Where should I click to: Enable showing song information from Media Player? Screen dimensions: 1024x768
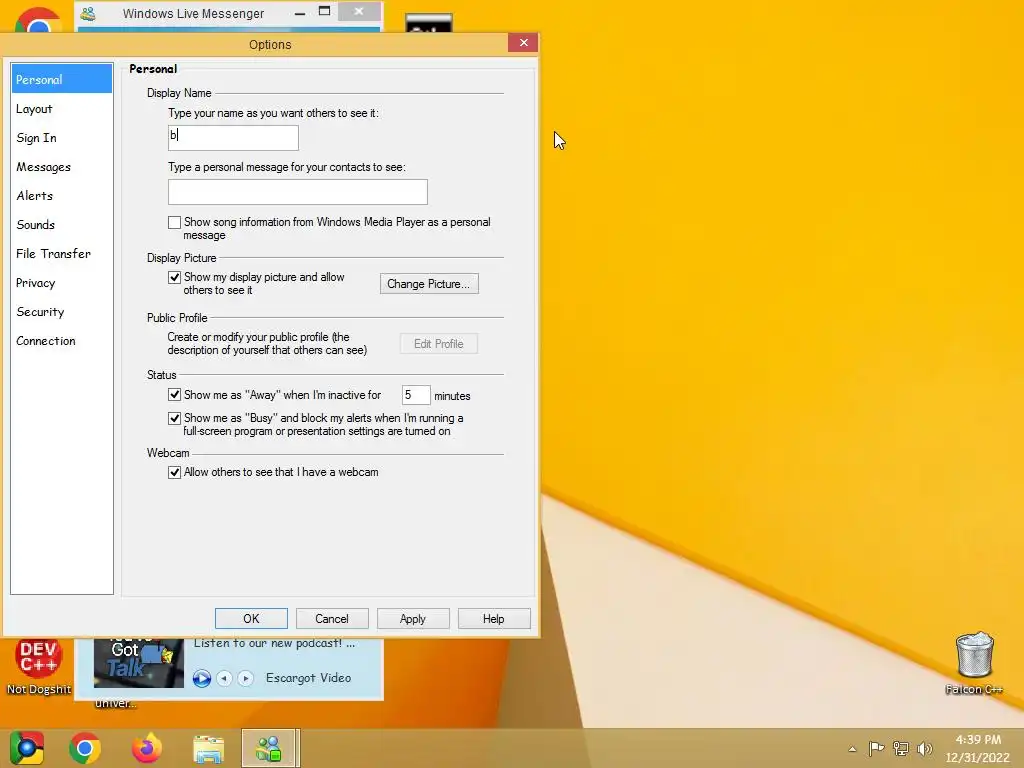(174, 223)
